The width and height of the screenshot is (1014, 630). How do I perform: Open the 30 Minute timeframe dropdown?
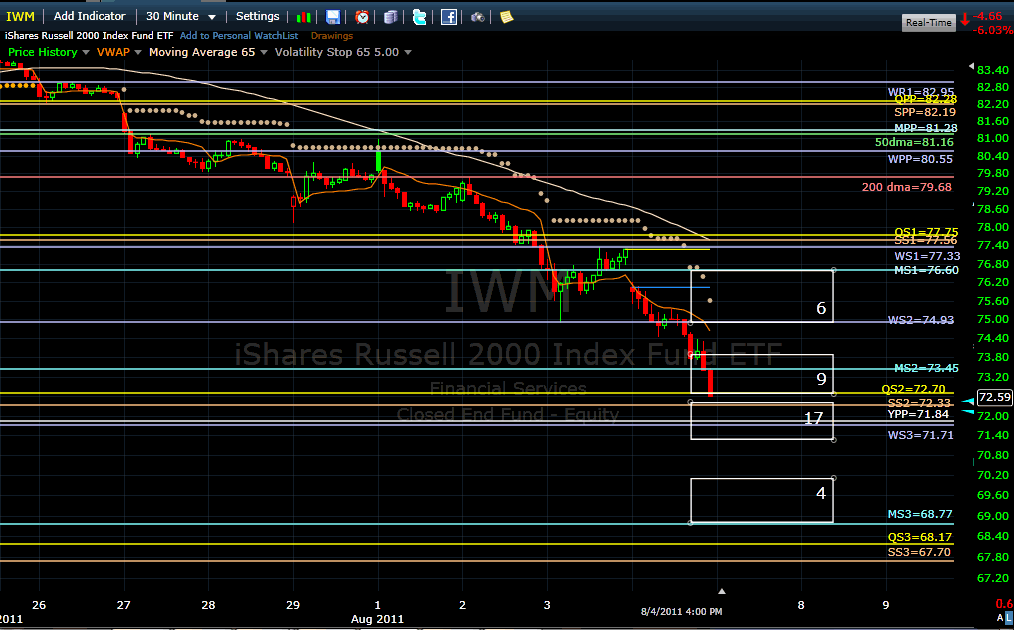[x=180, y=16]
